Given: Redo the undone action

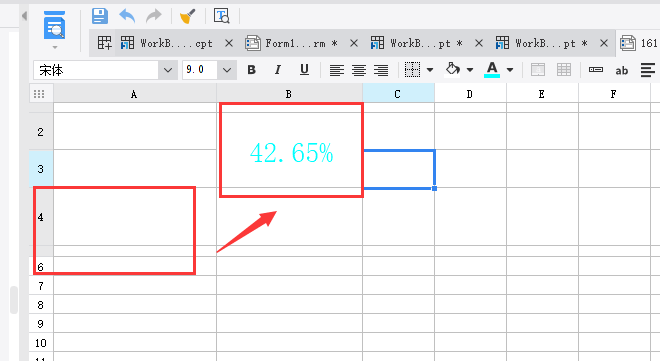Looking at the screenshot, I should coord(154,16).
